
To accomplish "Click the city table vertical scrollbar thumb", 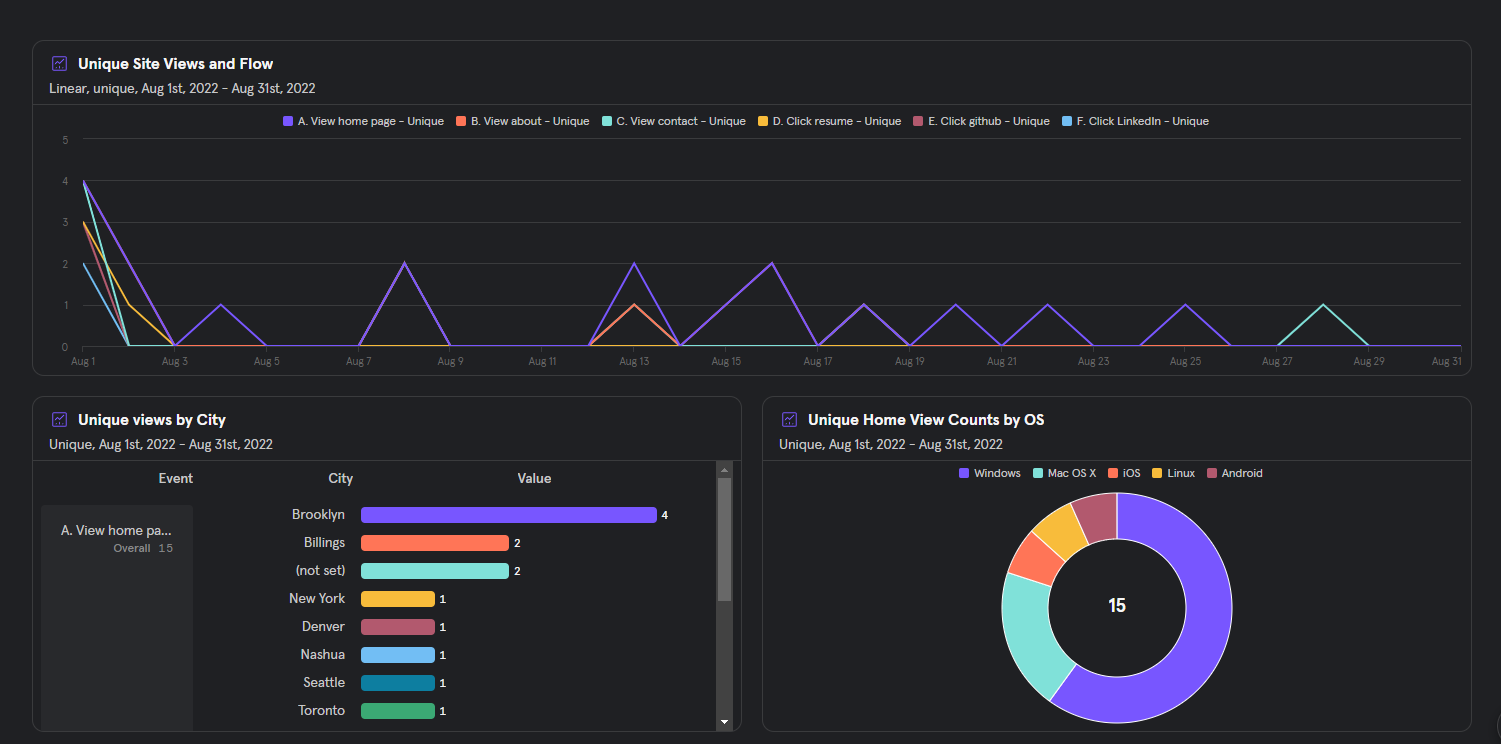I will tap(724, 540).
